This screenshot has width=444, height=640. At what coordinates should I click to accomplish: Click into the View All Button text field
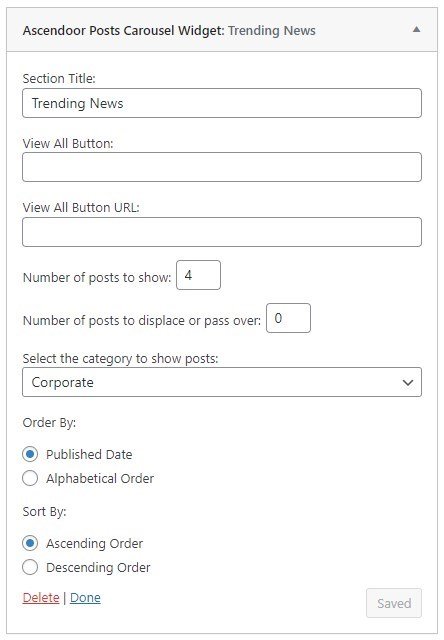pyautogui.click(x=222, y=167)
